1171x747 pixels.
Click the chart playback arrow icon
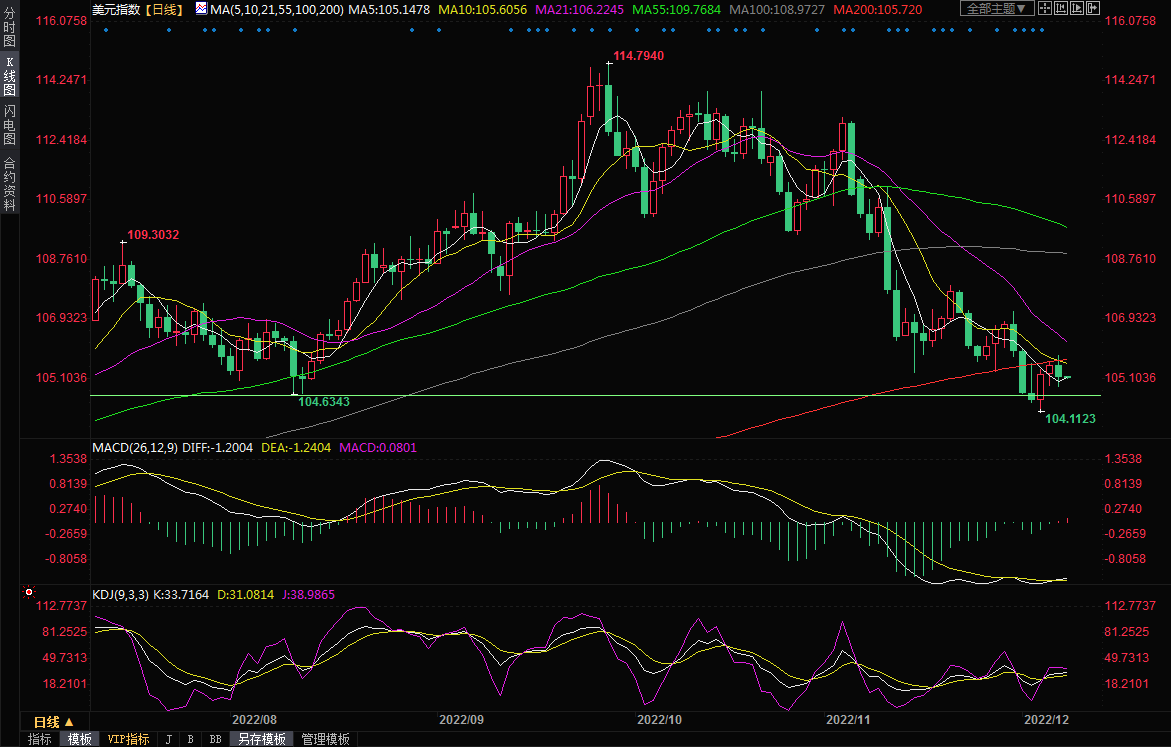(x=1077, y=8)
